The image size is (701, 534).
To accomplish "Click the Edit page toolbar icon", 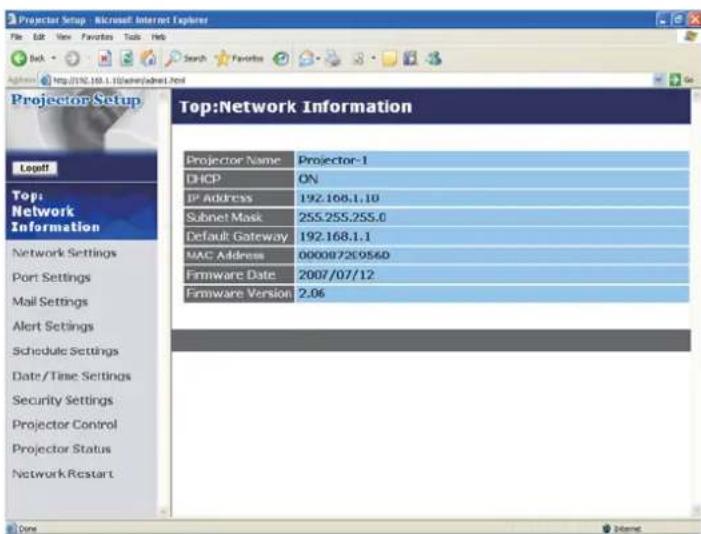I will (x=359, y=59).
